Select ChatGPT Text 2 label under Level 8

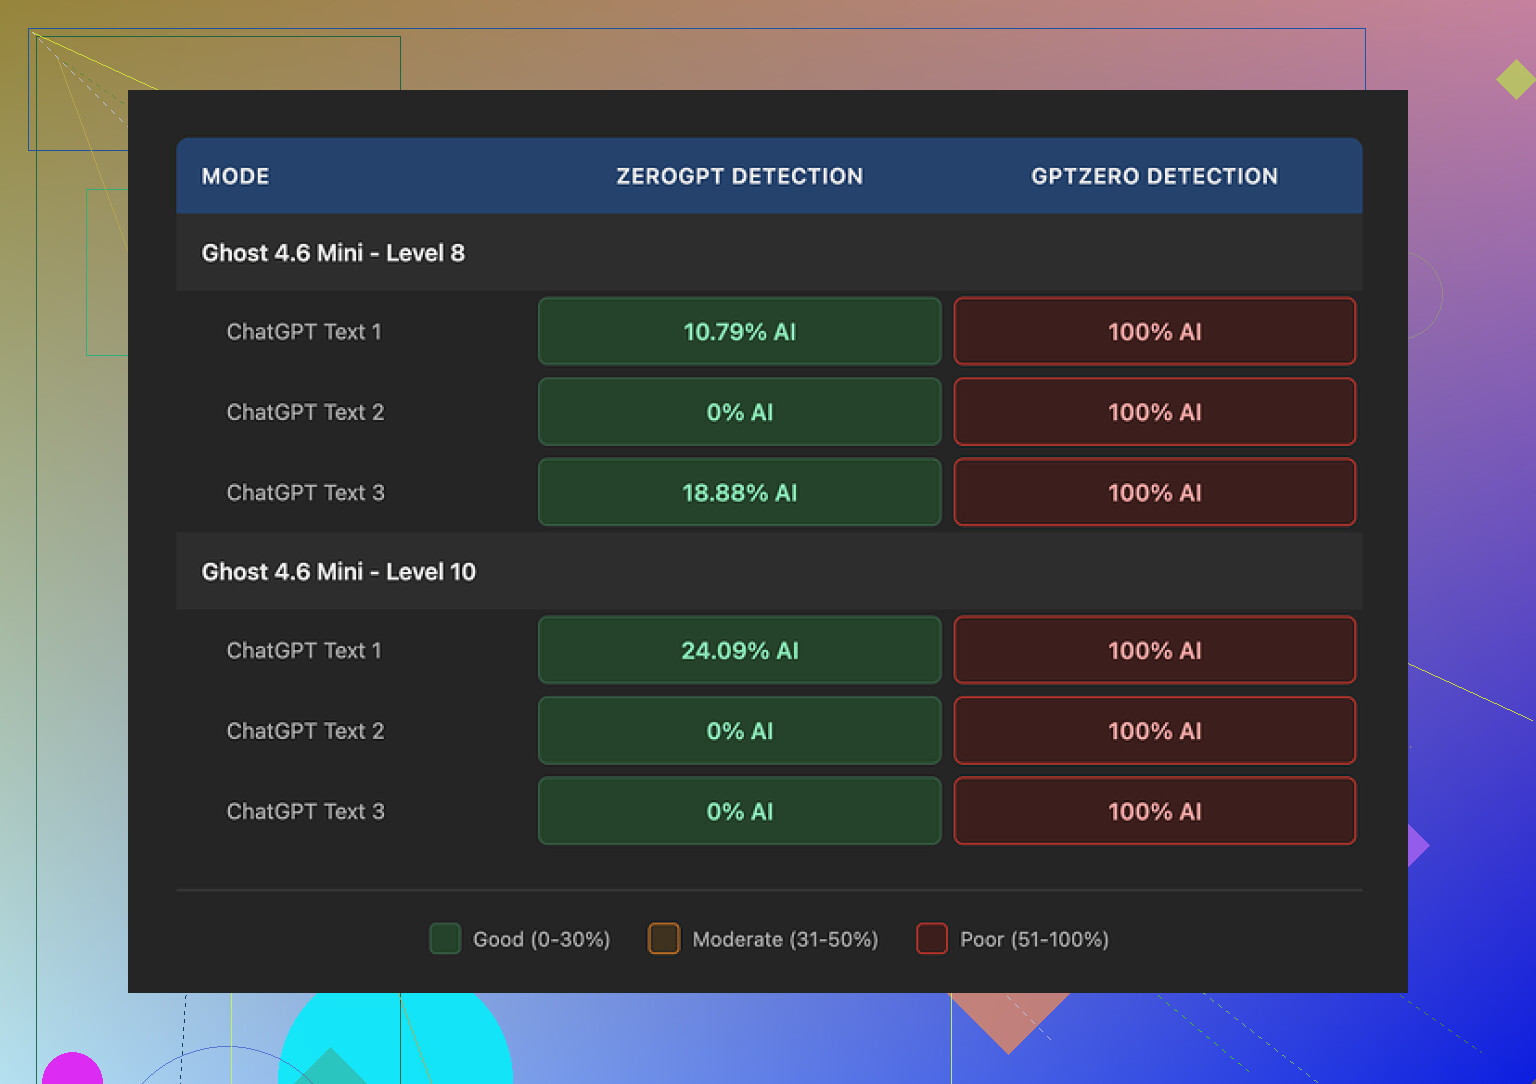coord(305,412)
